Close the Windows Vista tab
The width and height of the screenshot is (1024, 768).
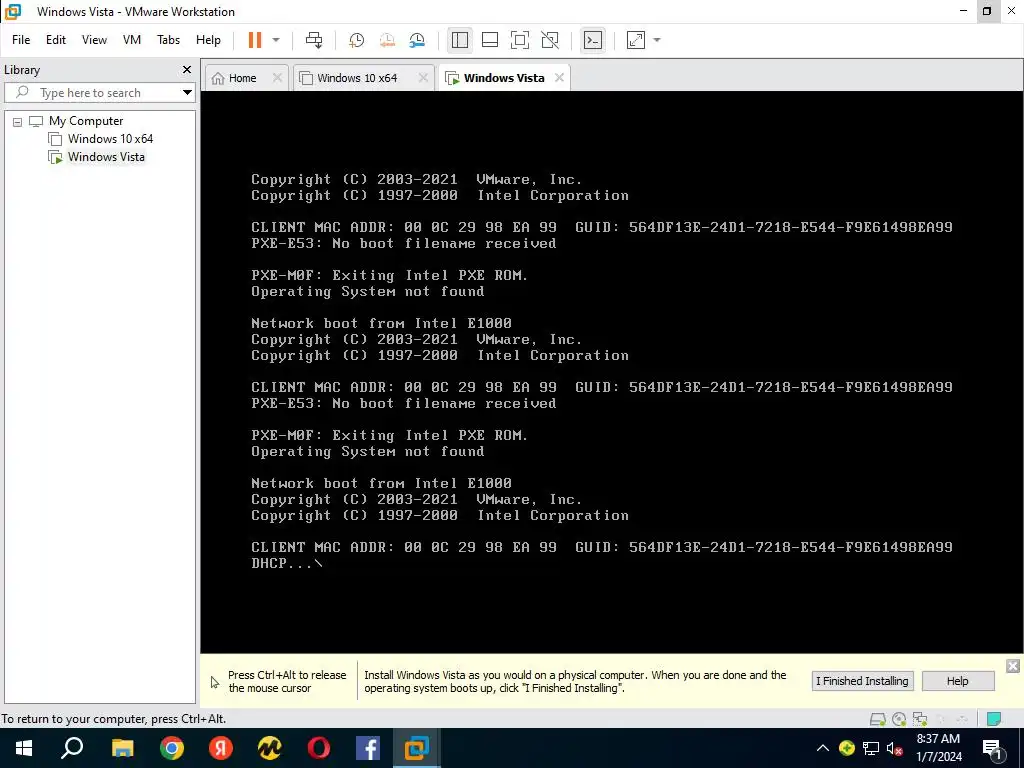[x=559, y=78]
